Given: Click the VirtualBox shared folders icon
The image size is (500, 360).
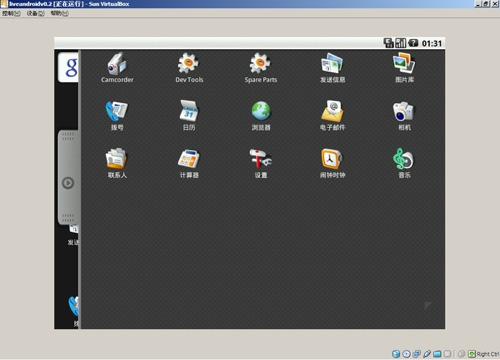Looking at the screenshot, I should click(437, 354).
